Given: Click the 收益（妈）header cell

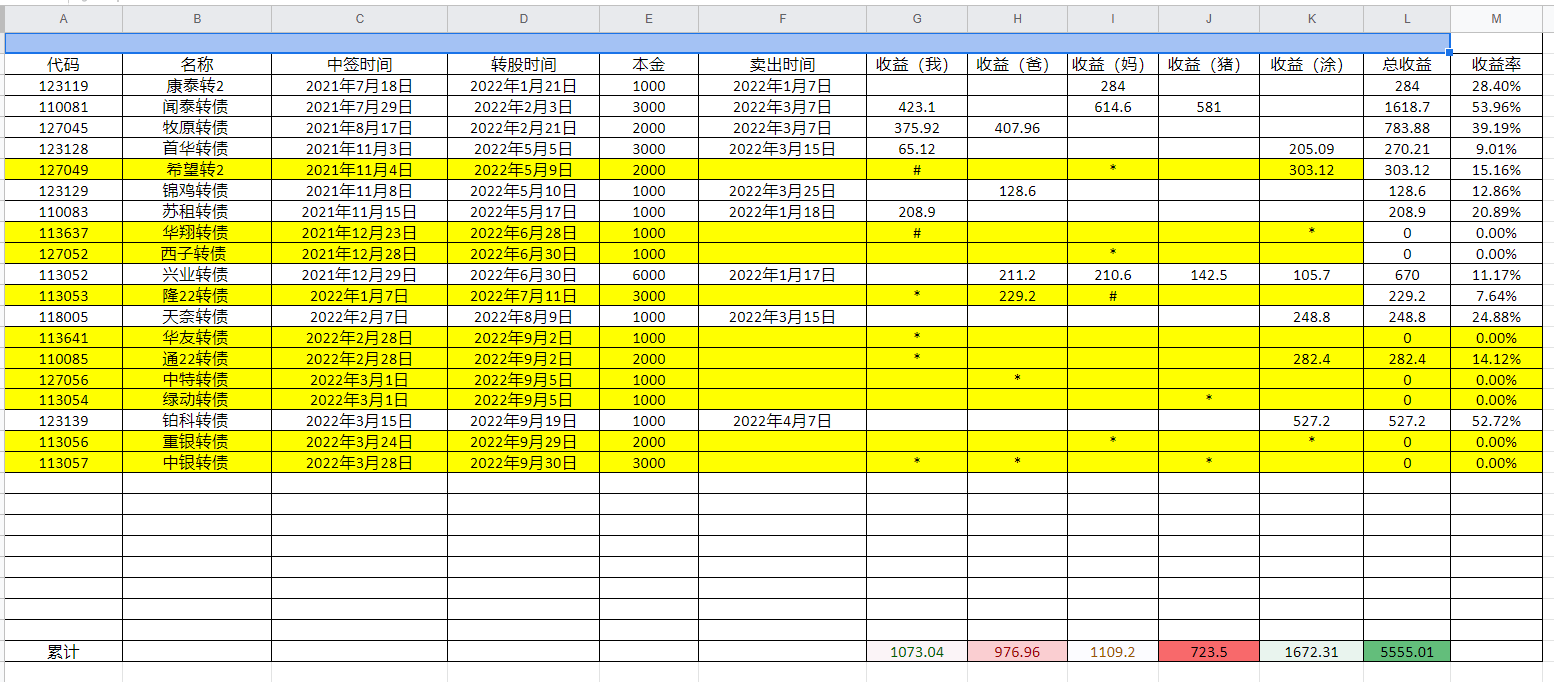Looking at the screenshot, I should point(1113,65).
